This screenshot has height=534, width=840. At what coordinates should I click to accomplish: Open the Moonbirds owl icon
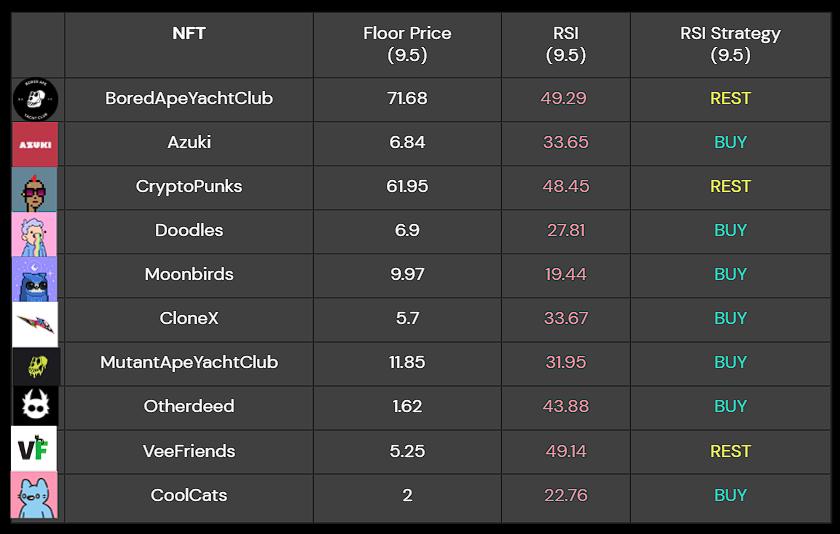pos(34,279)
